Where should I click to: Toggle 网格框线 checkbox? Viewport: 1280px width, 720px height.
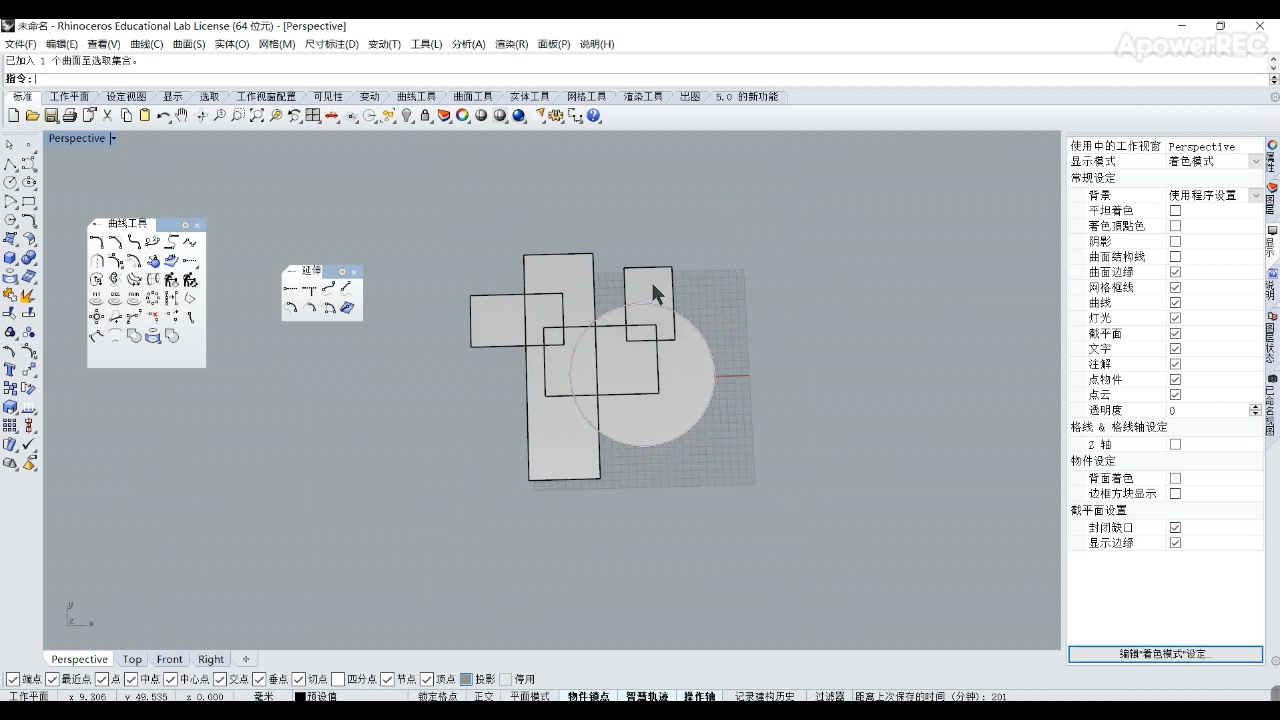coord(1175,287)
